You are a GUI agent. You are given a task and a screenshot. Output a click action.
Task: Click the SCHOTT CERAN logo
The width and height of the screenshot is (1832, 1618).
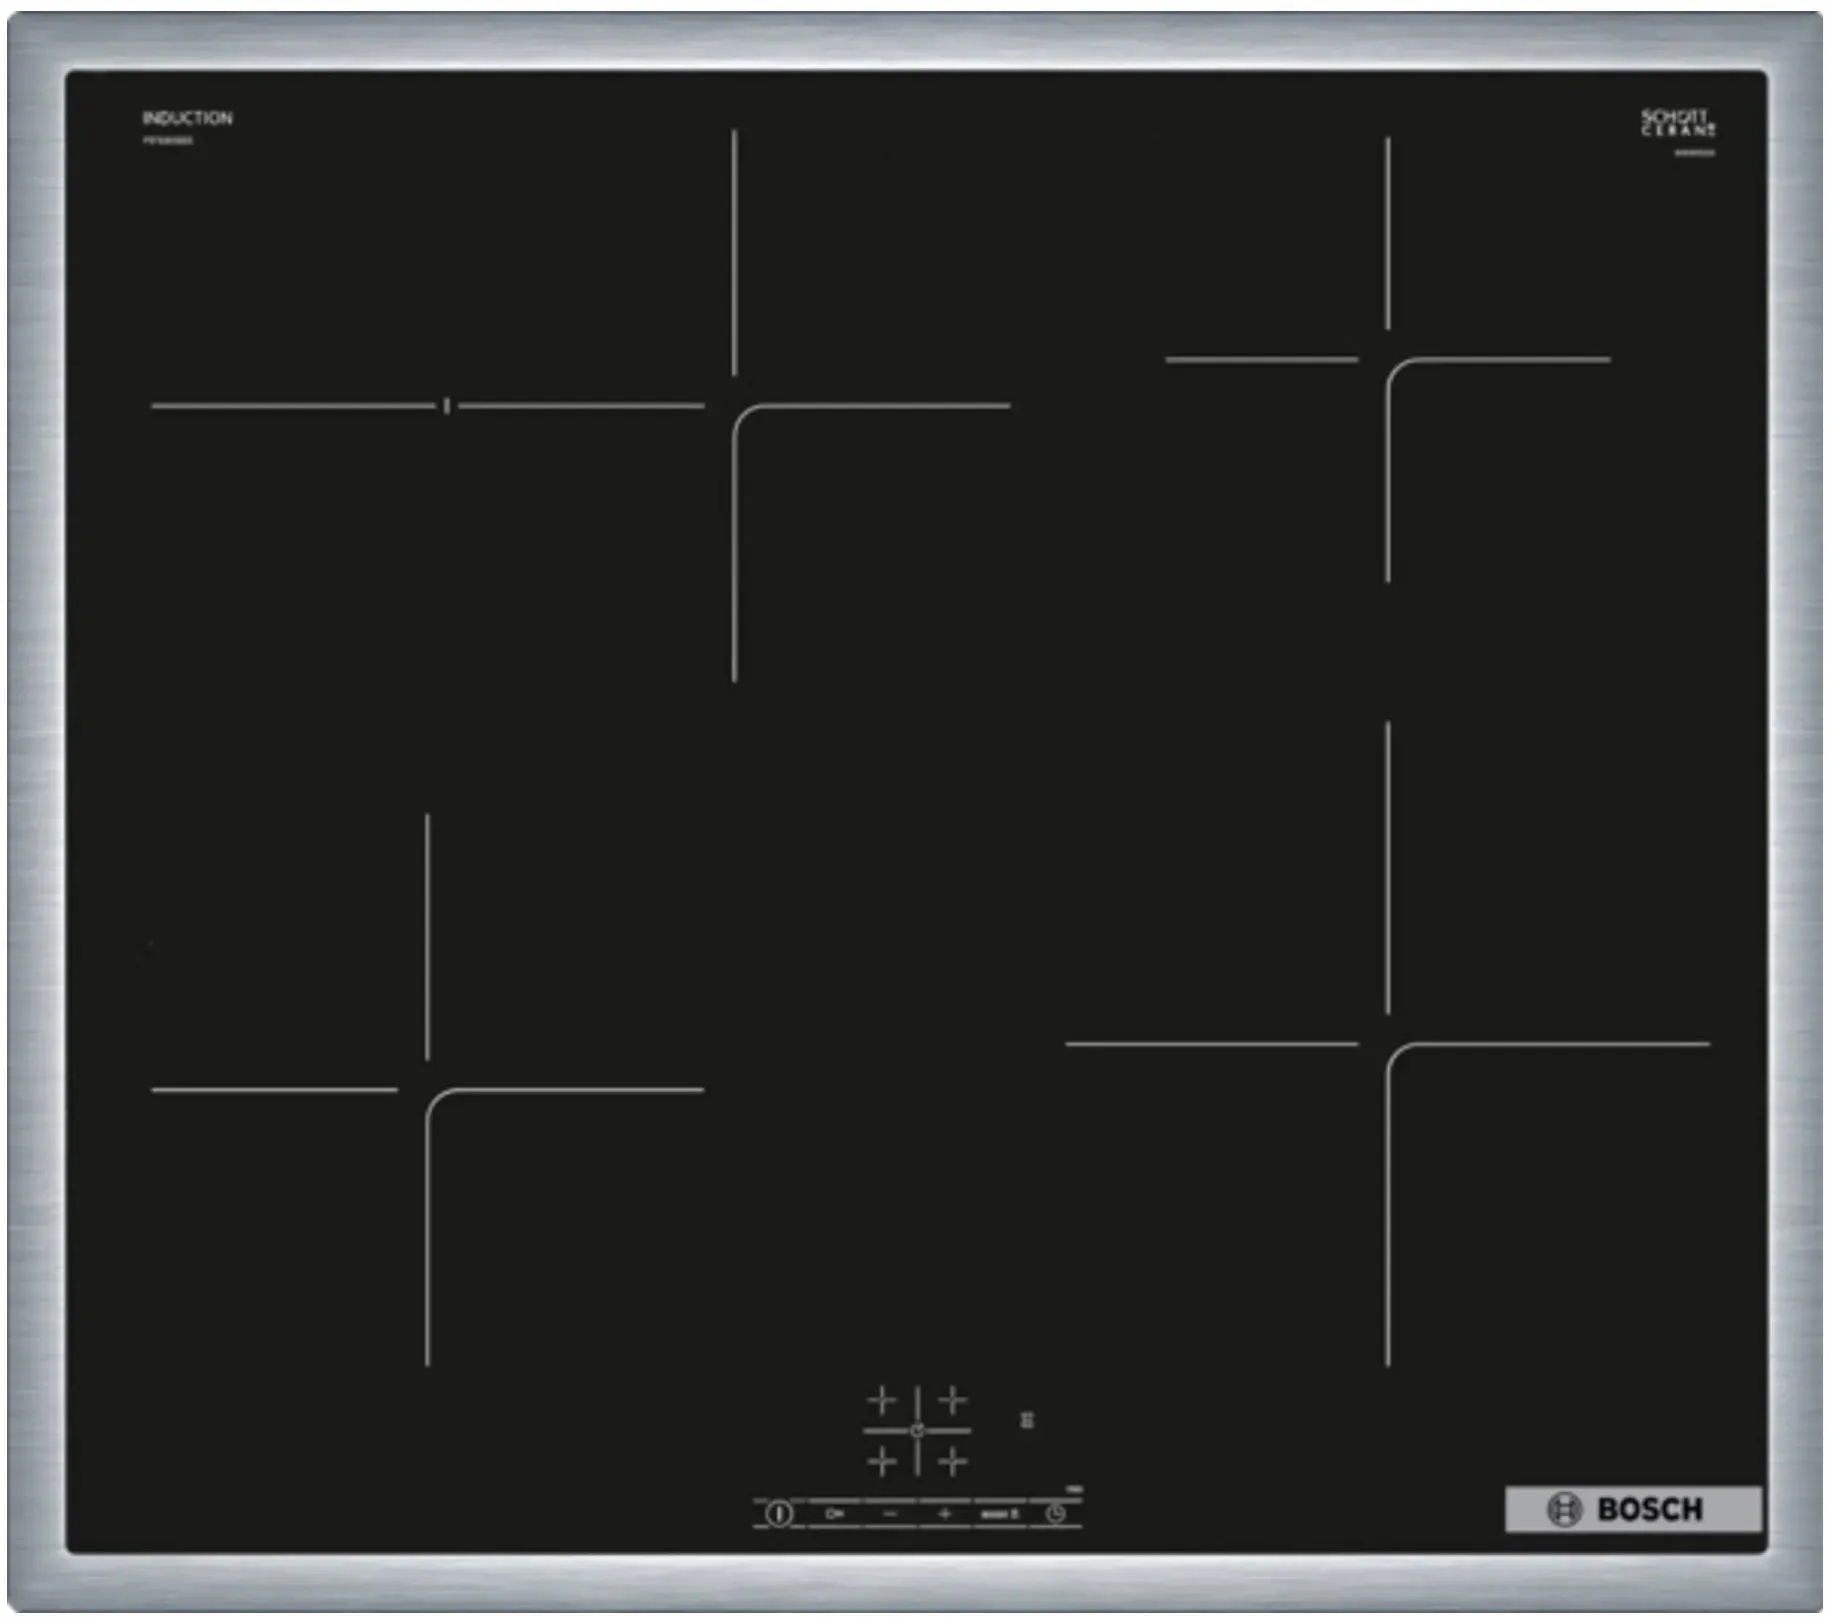(x=1678, y=123)
